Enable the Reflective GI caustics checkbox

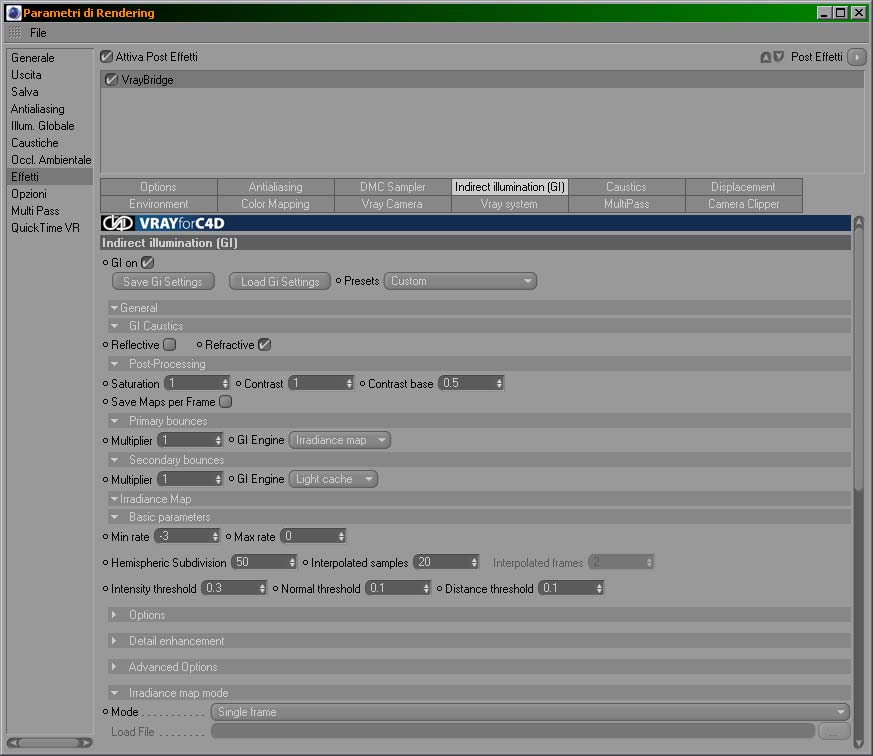point(169,345)
